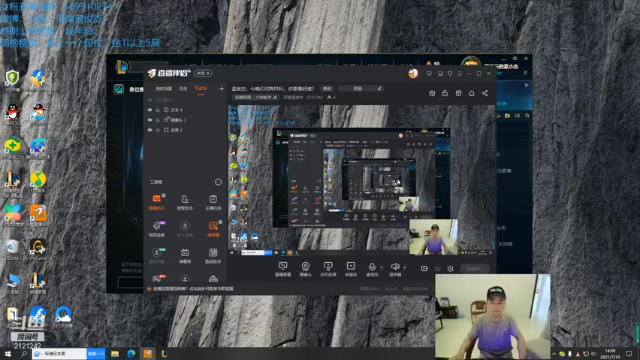Screen dimensions: 640x360
Task: Add a camera source from bottom toolbar
Action: tap(305, 269)
